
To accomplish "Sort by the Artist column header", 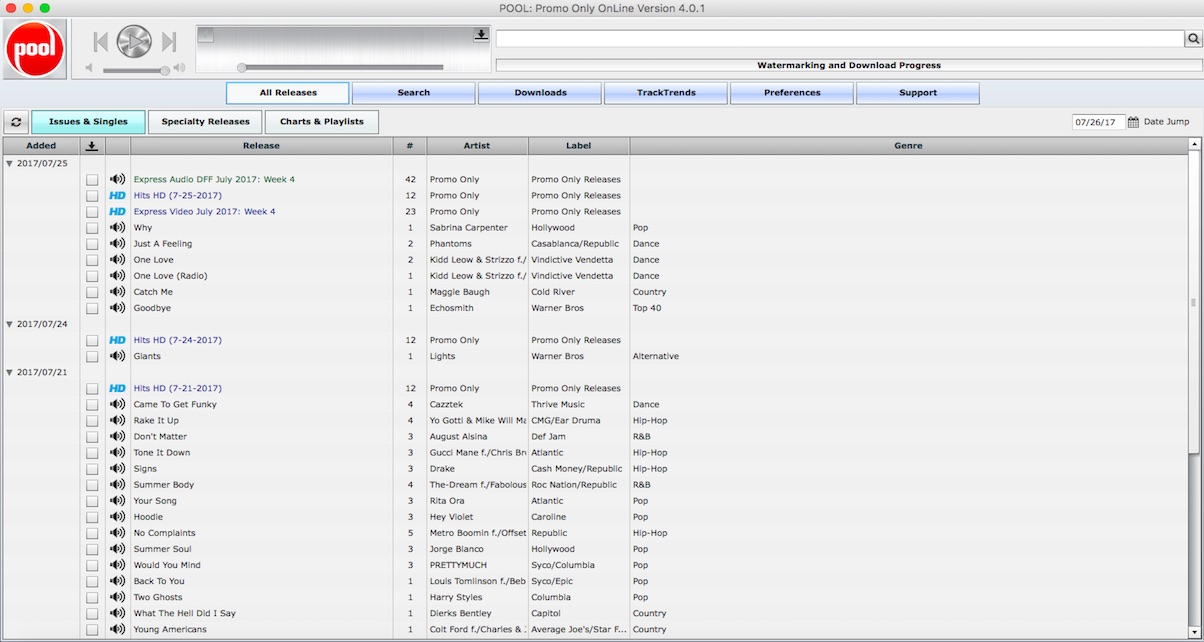I will click(x=477, y=146).
